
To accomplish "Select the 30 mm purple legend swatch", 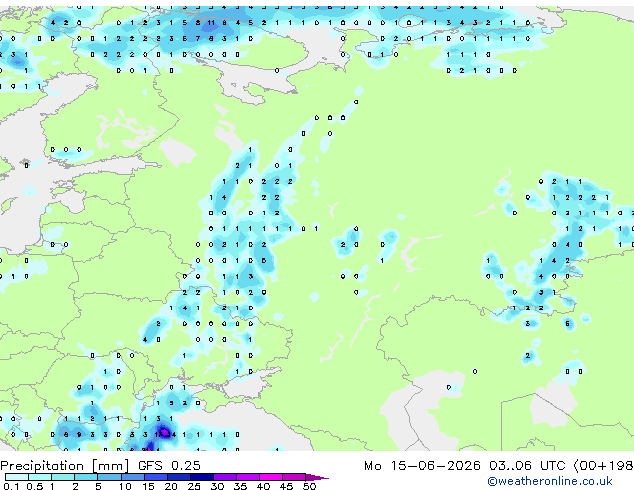I will coord(224,477).
